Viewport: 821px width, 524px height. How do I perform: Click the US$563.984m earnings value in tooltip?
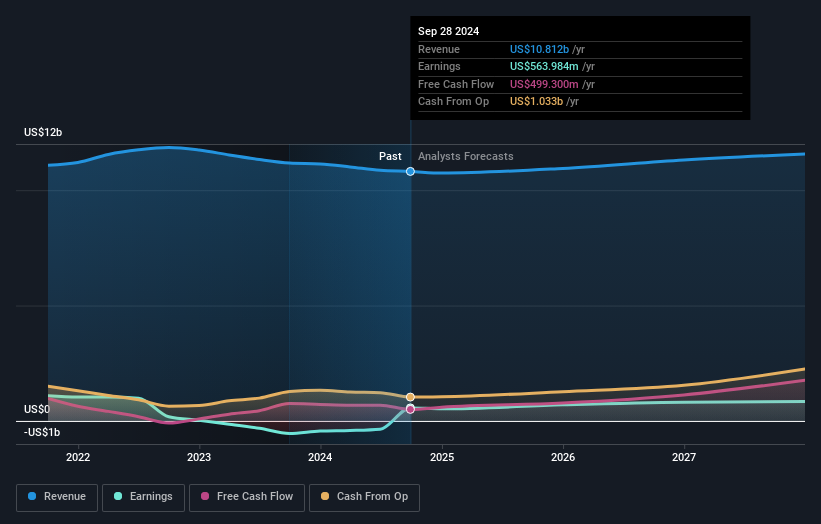tap(544, 66)
